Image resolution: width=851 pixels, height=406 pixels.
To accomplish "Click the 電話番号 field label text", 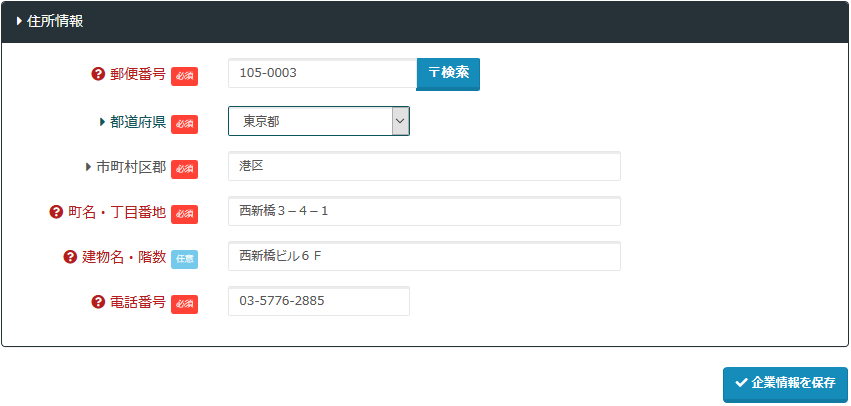I will (138, 302).
